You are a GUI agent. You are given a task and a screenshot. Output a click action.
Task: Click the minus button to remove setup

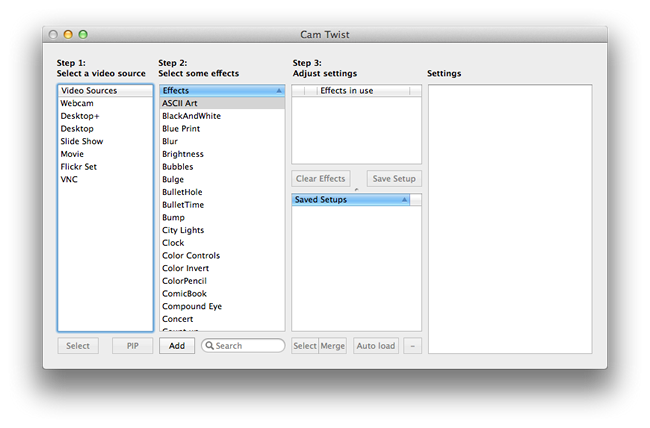click(412, 345)
